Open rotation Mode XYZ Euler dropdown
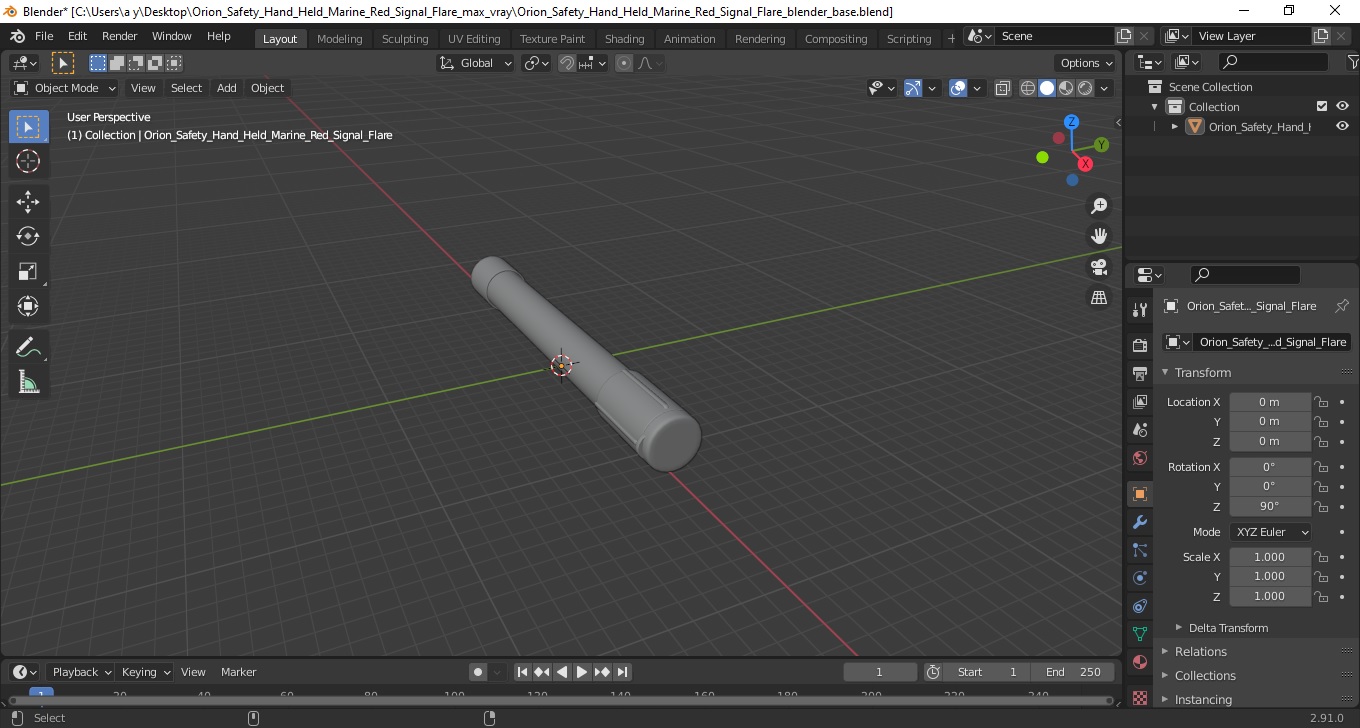 point(1271,532)
